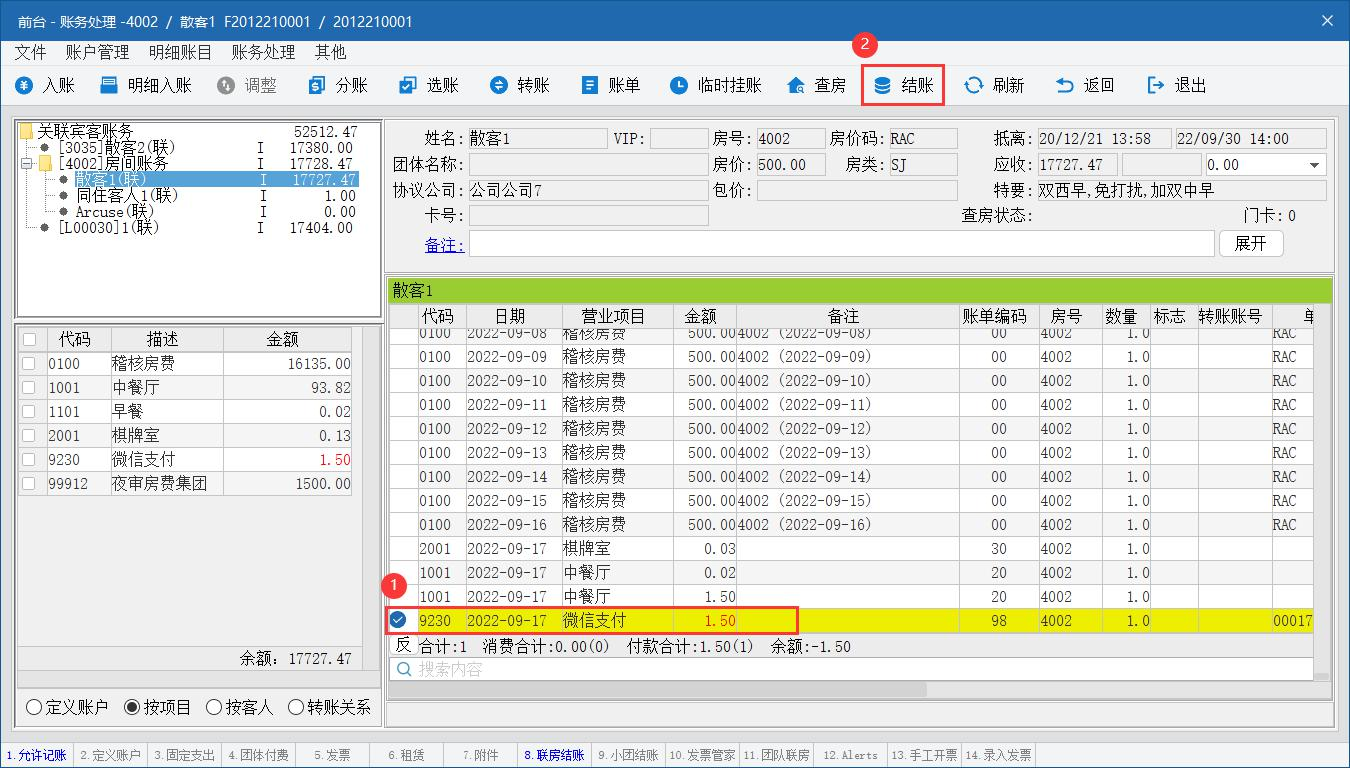Click the 选账 toolbar icon
Screen dimensions: 1350x768
tap(407, 86)
